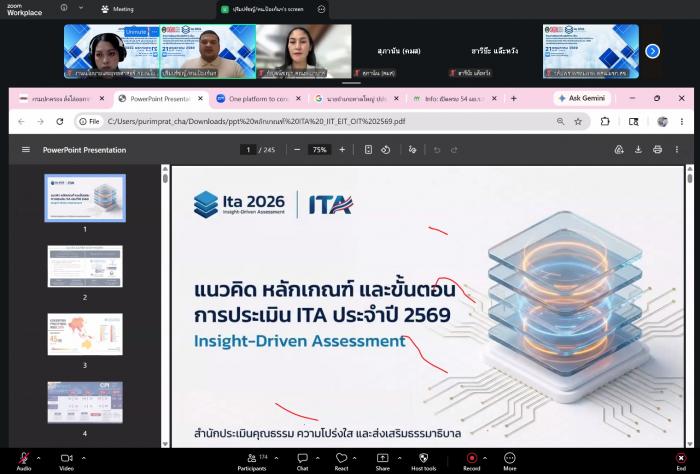Open Chrome three-dot menu
The height and width of the screenshot is (474, 700).
pos(682,121)
